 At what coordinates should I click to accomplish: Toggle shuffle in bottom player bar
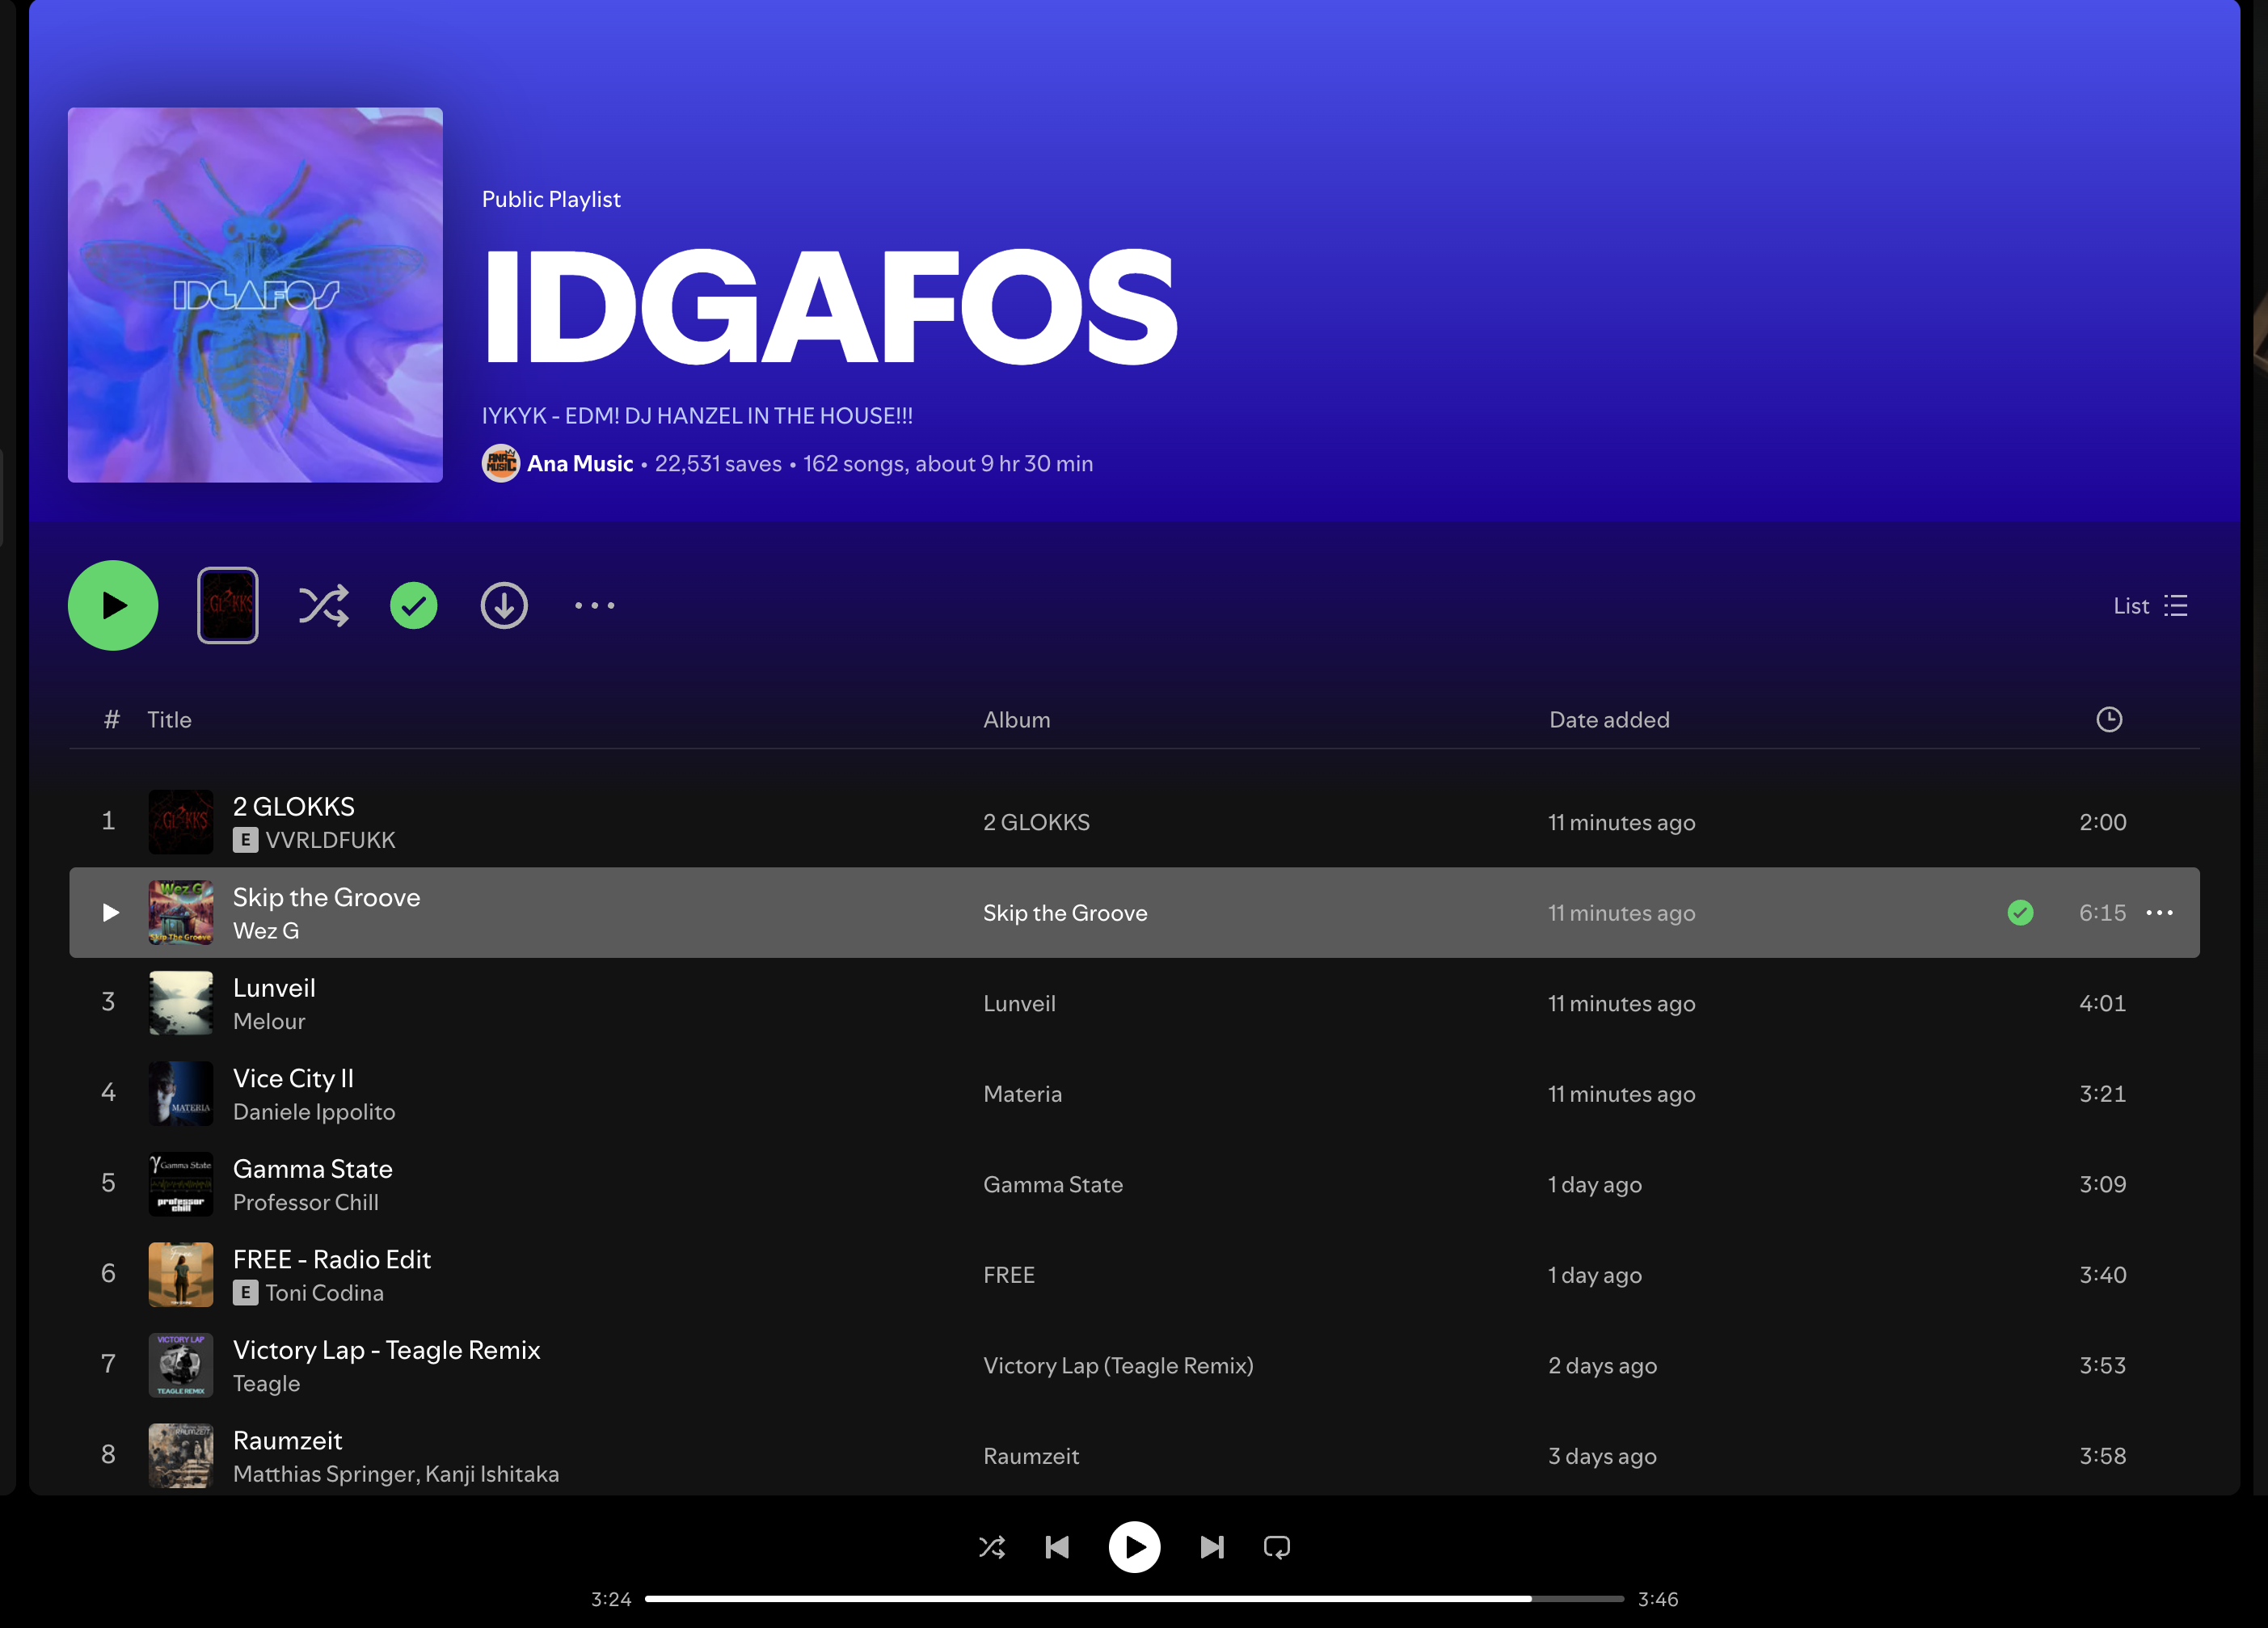[x=991, y=1547]
